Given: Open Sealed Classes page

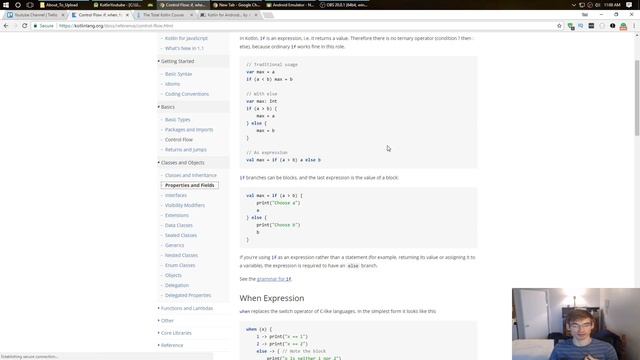Looking at the screenshot, I should [181, 235].
